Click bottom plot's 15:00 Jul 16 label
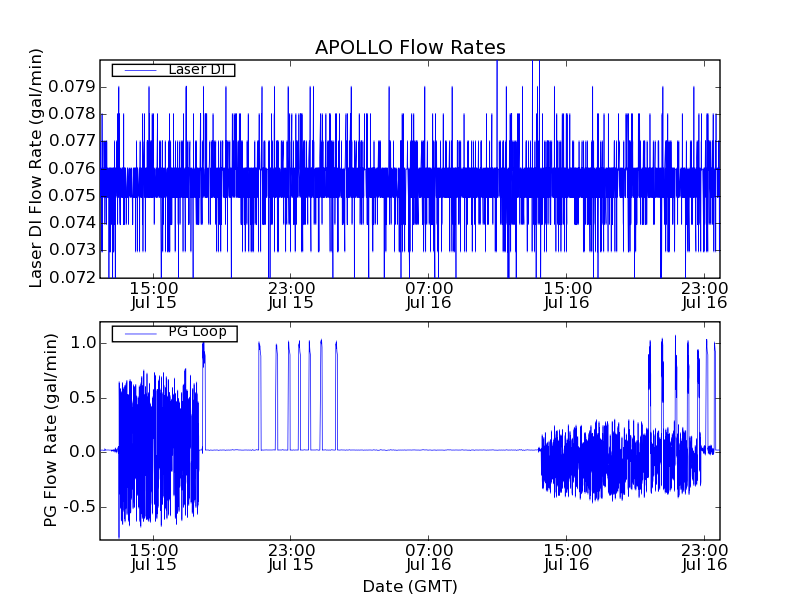The image size is (800, 600). tap(567, 558)
